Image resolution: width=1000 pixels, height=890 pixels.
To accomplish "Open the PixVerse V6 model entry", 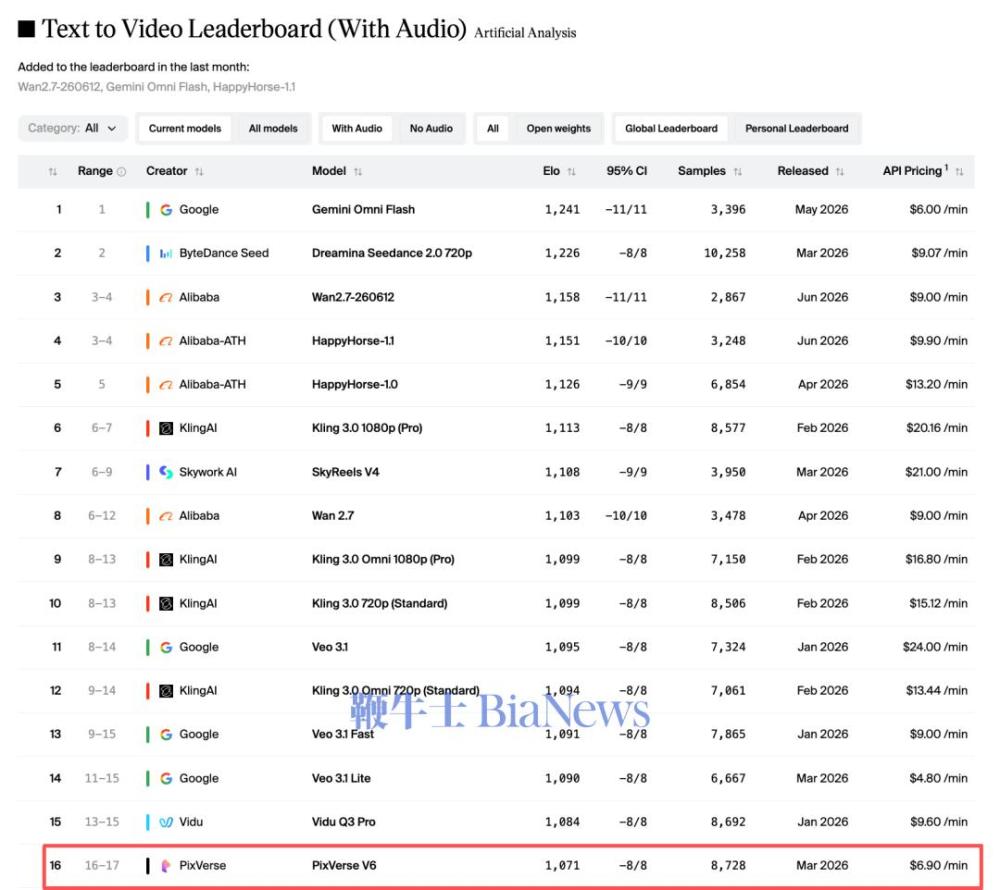I will [344, 866].
